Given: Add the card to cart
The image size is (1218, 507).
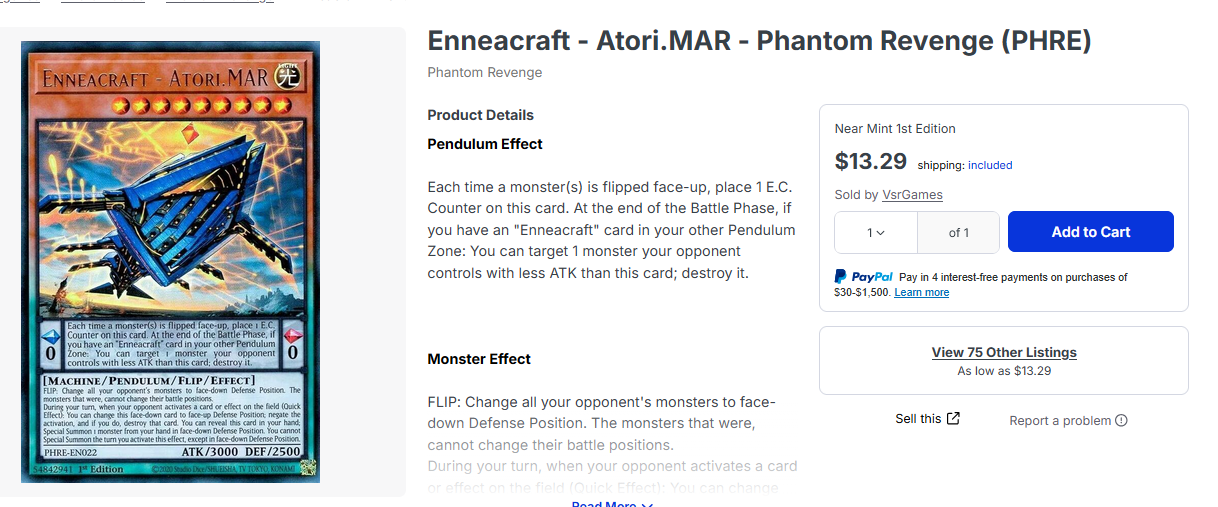Looking at the screenshot, I should tap(1090, 232).
